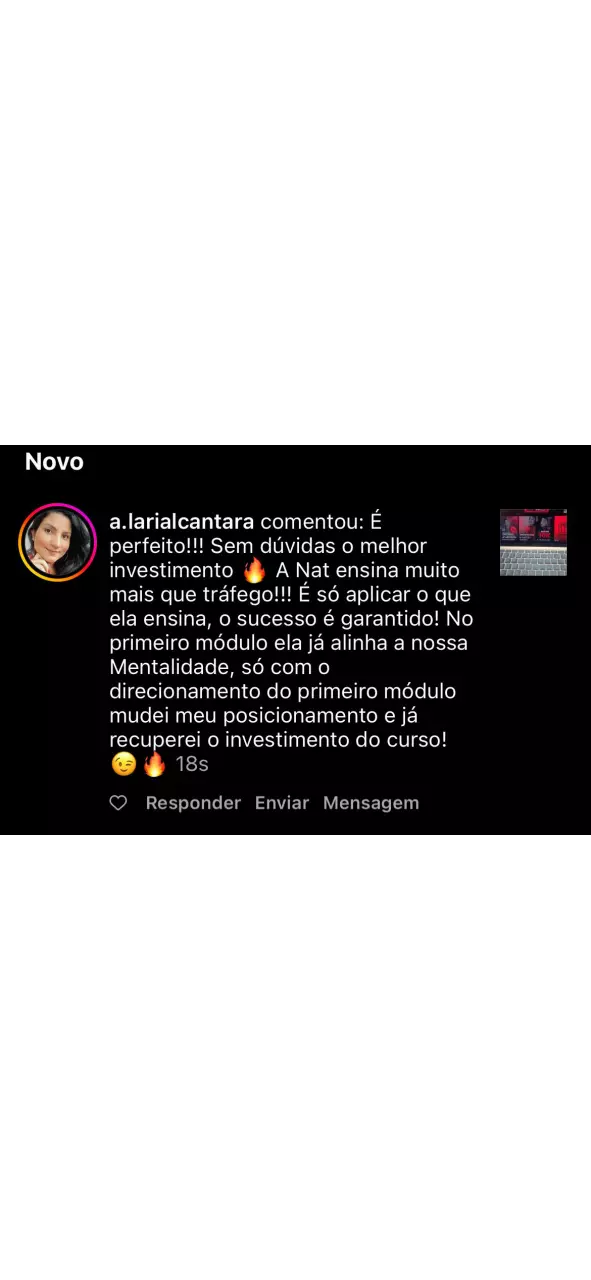Click the Enviar button
This screenshot has height=1280, width=591.
[x=282, y=803]
